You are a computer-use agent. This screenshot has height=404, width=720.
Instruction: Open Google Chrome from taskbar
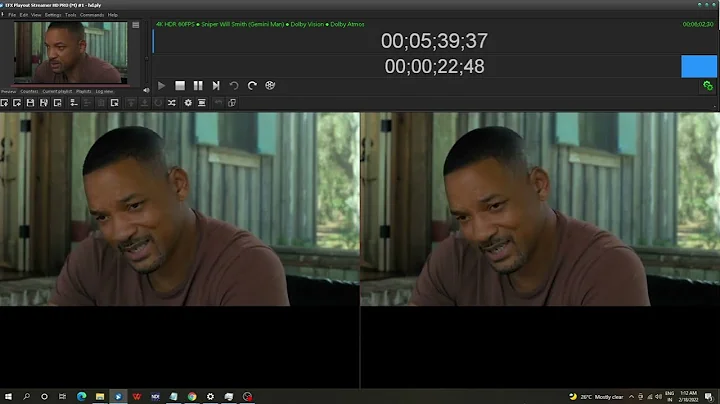[x=192, y=396]
